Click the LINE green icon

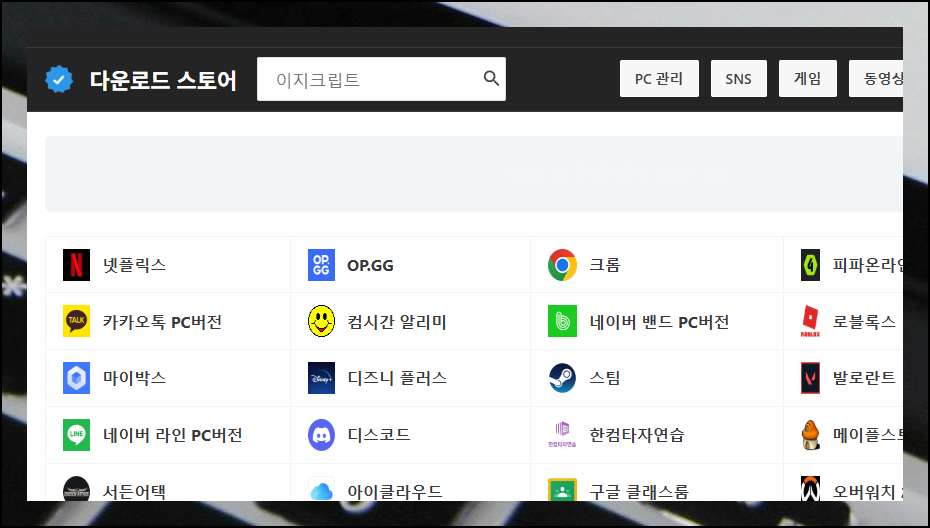tap(77, 435)
